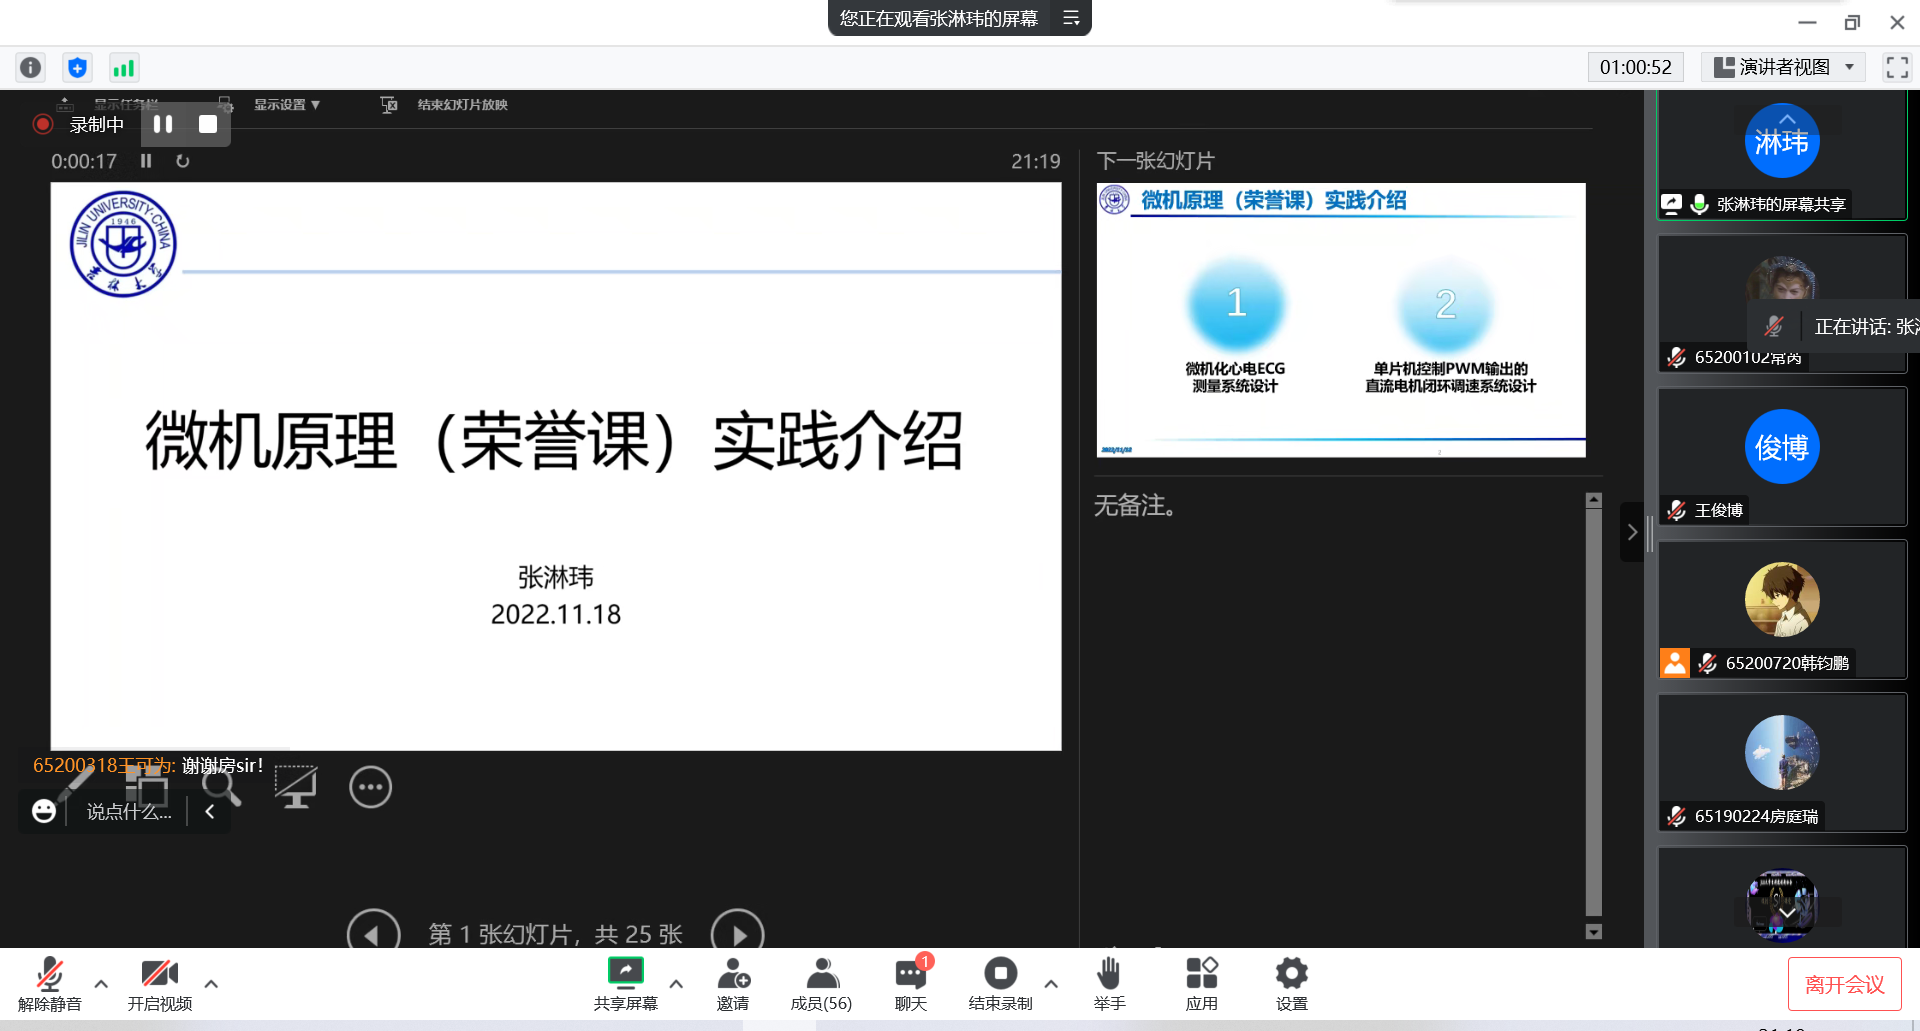Open the meeting info icon
The width and height of the screenshot is (1920, 1031).
point(31,67)
